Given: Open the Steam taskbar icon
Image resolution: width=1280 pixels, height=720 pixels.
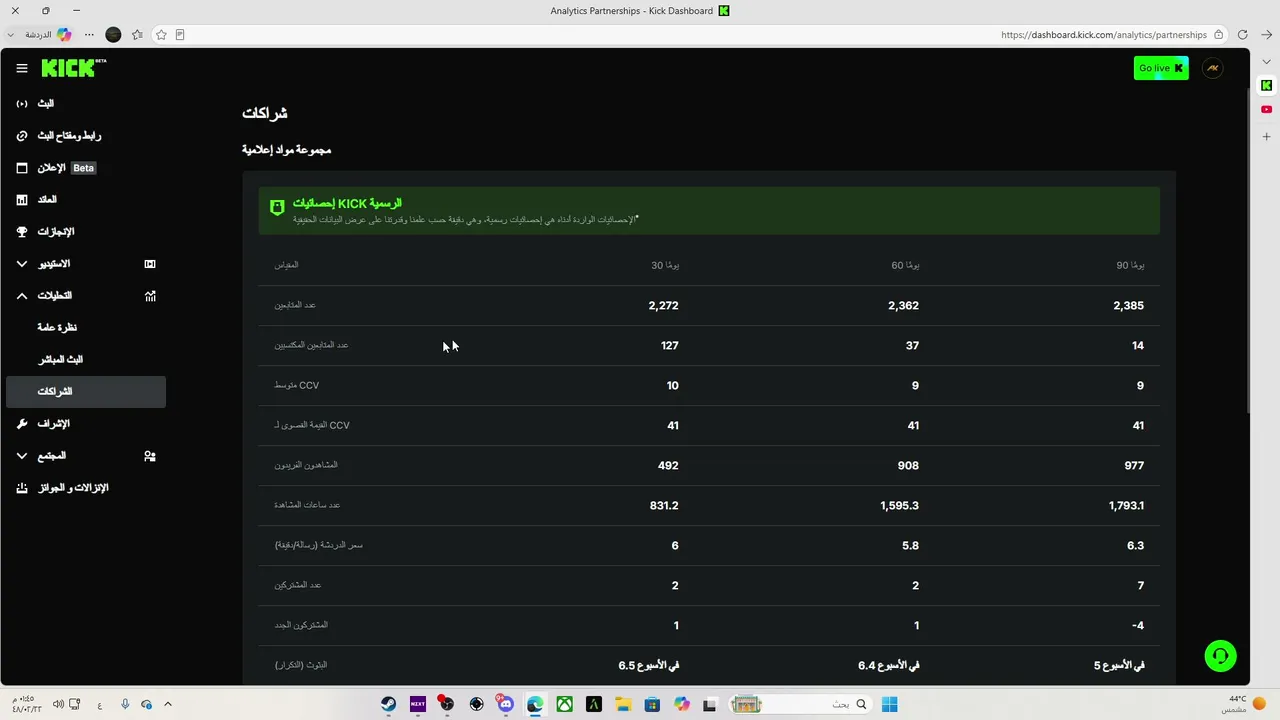Looking at the screenshot, I should 388,704.
